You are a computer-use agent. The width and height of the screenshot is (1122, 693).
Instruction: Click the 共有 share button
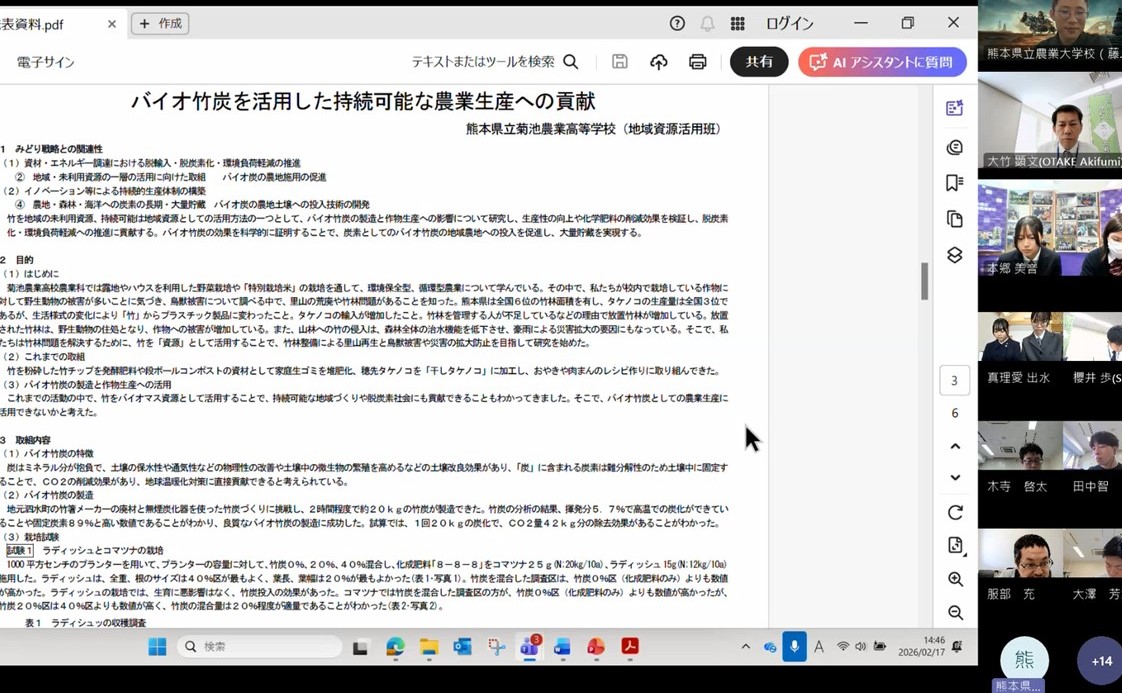(x=759, y=62)
